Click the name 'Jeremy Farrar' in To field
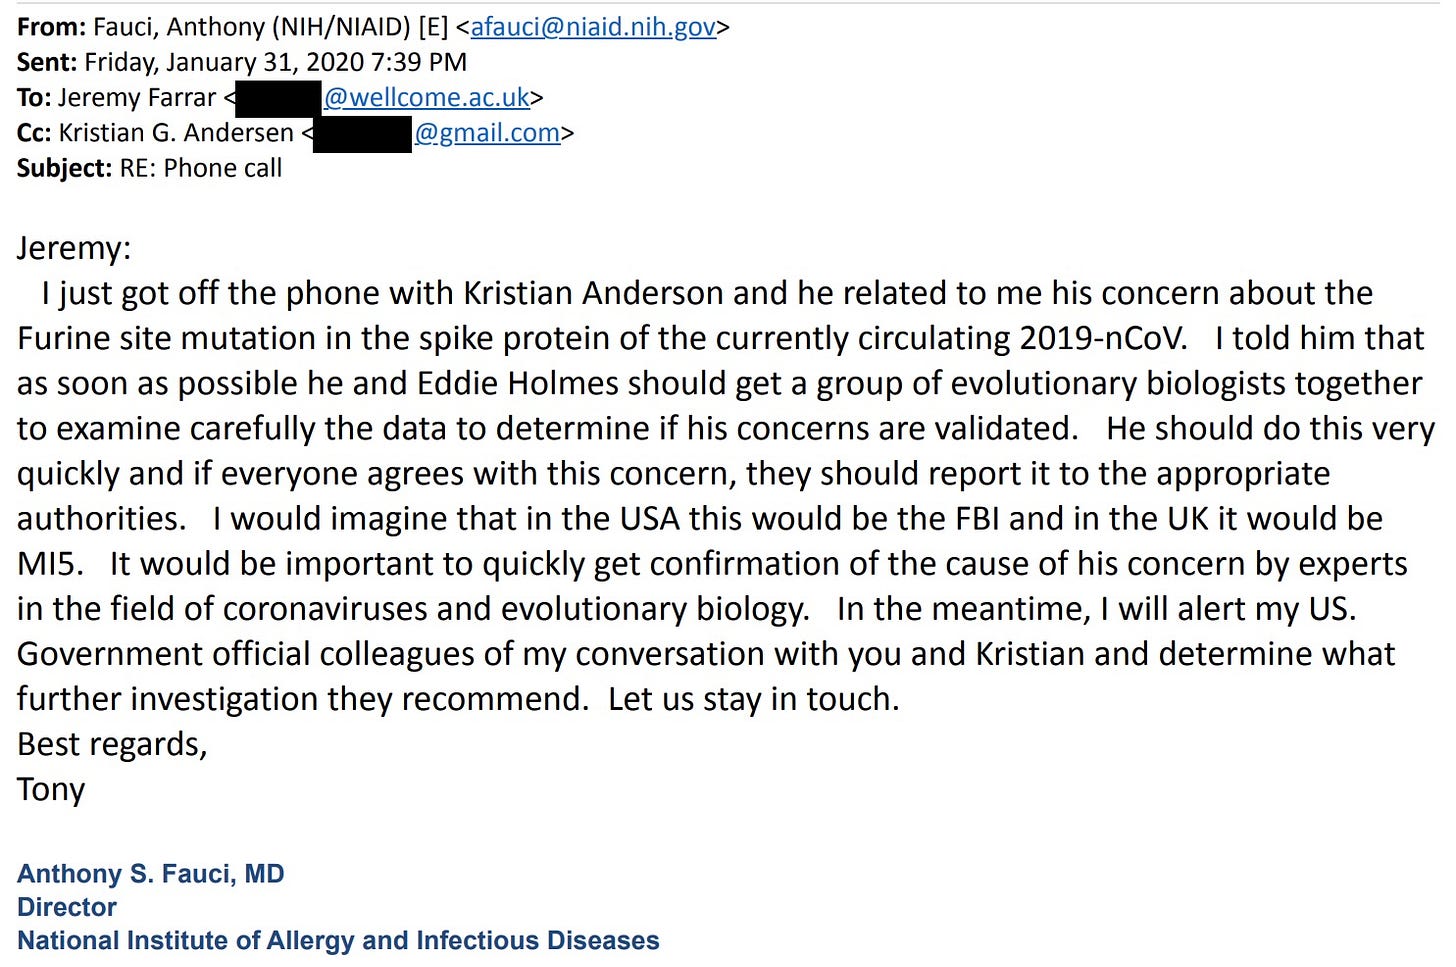This screenshot has height=967, width=1456. coord(137,98)
